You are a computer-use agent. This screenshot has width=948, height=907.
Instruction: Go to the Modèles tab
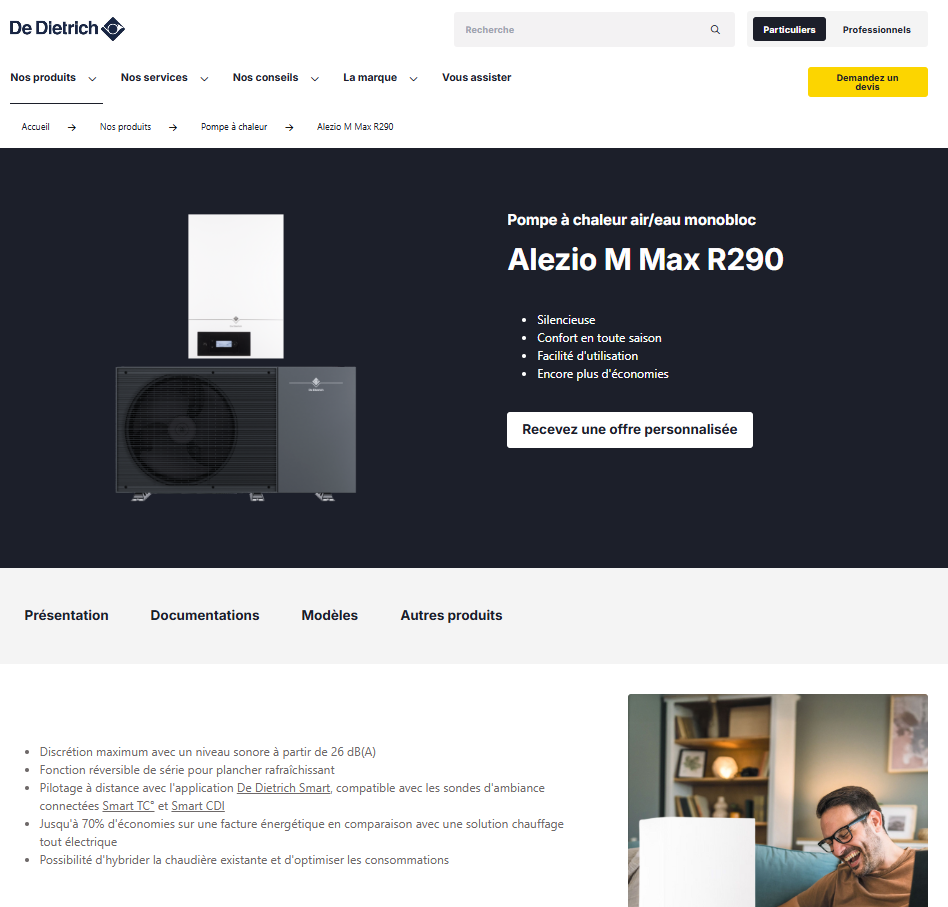point(330,615)
